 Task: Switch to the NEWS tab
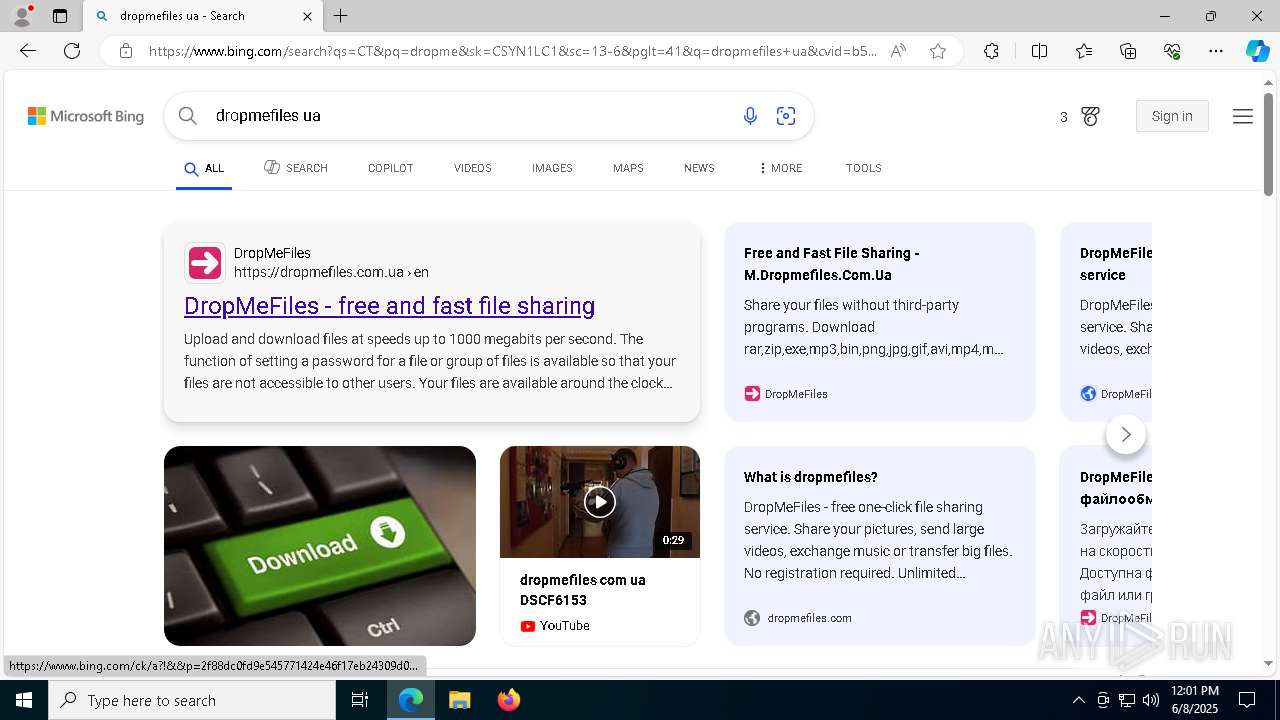coord(699,168)
